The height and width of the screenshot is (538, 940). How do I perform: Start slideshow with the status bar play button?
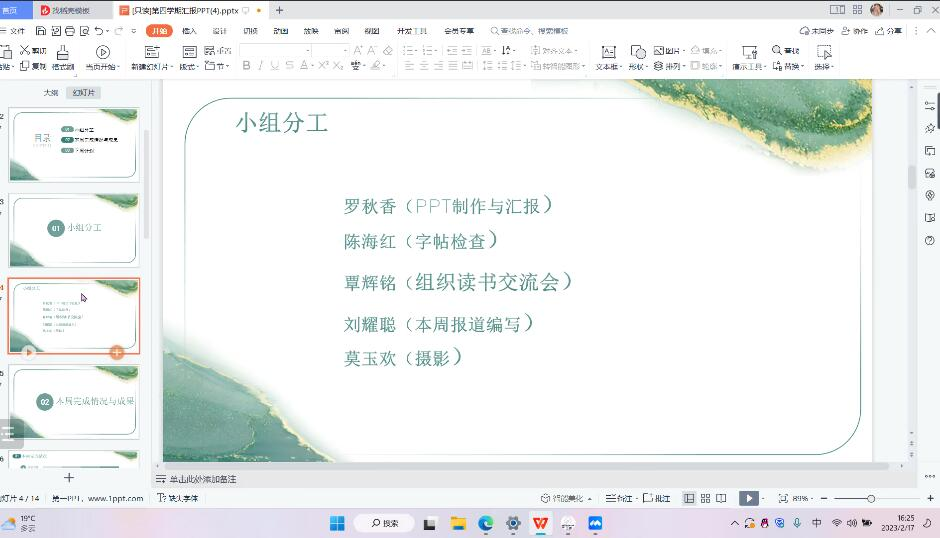748,498
